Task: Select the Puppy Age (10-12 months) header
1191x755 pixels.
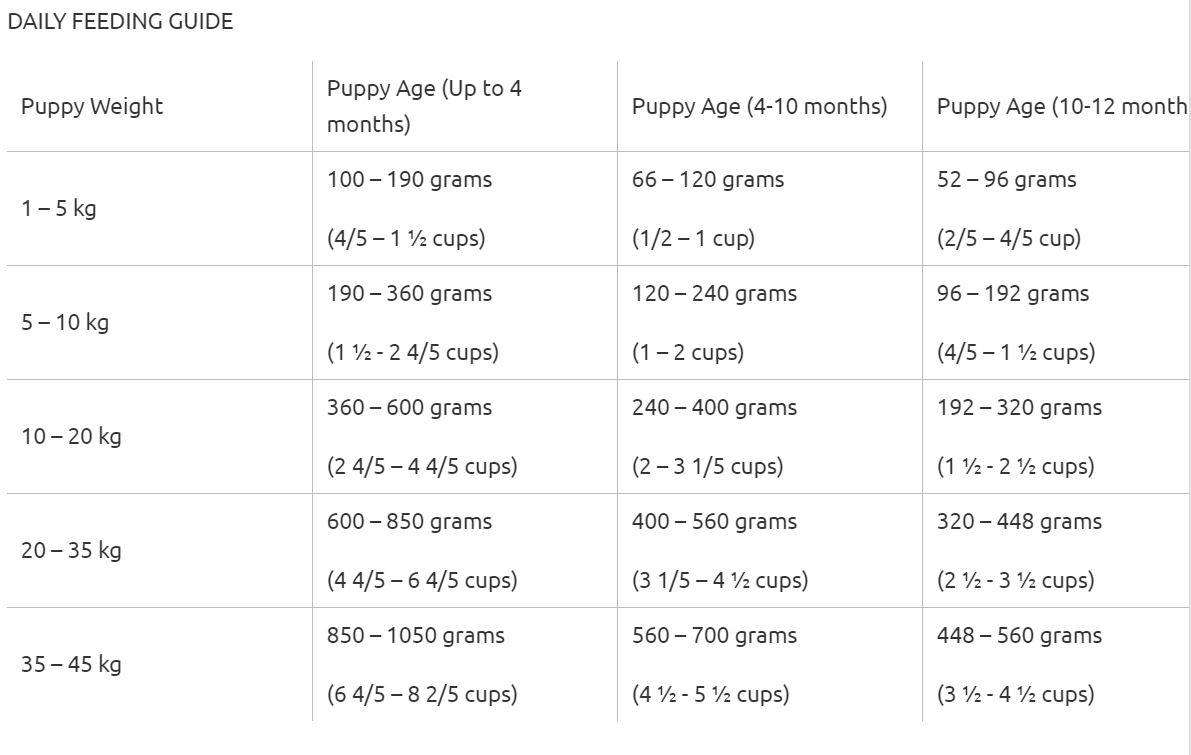Action: [1061, 107]
